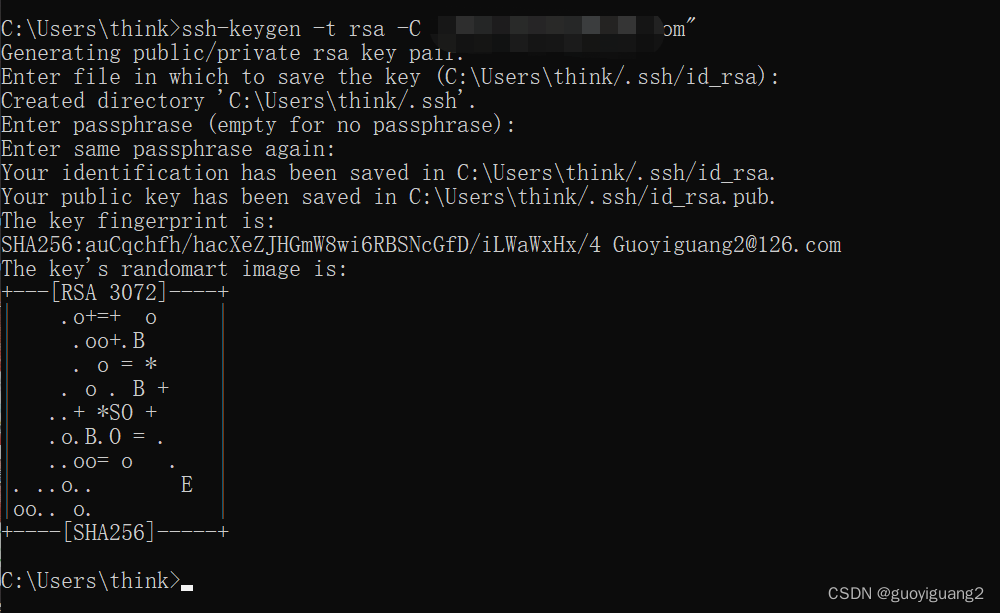Click the 'Generating public/private rsa key pair' line
This screenshot has width=1000, height=613.
click(233, 53)
